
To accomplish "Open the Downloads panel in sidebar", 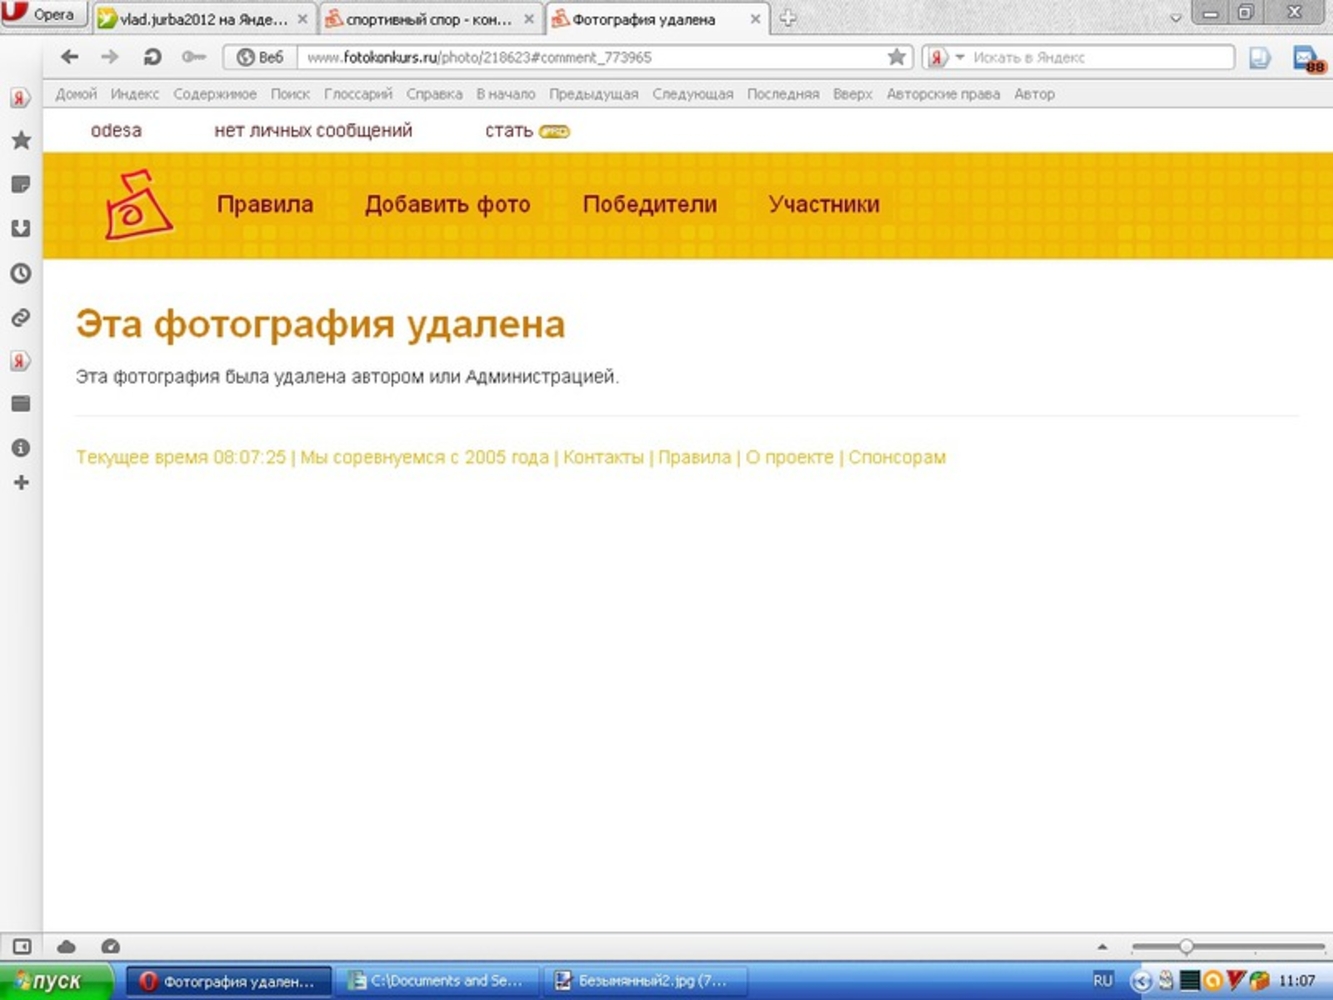I will tap(21, 229).
